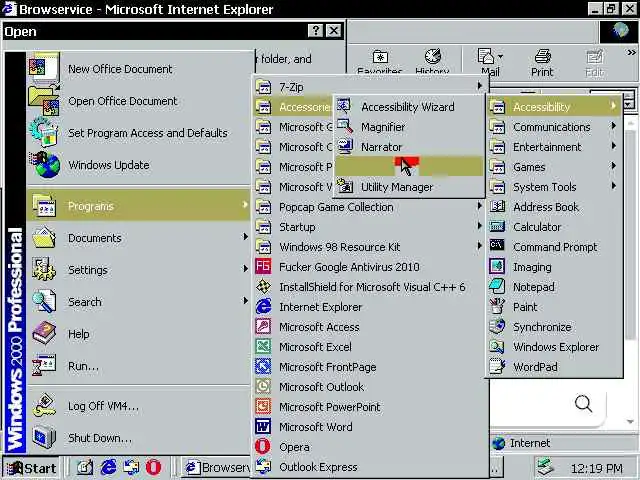Click the toolbar overflow chevron in Internet Explorer

[x=631, y=53]
